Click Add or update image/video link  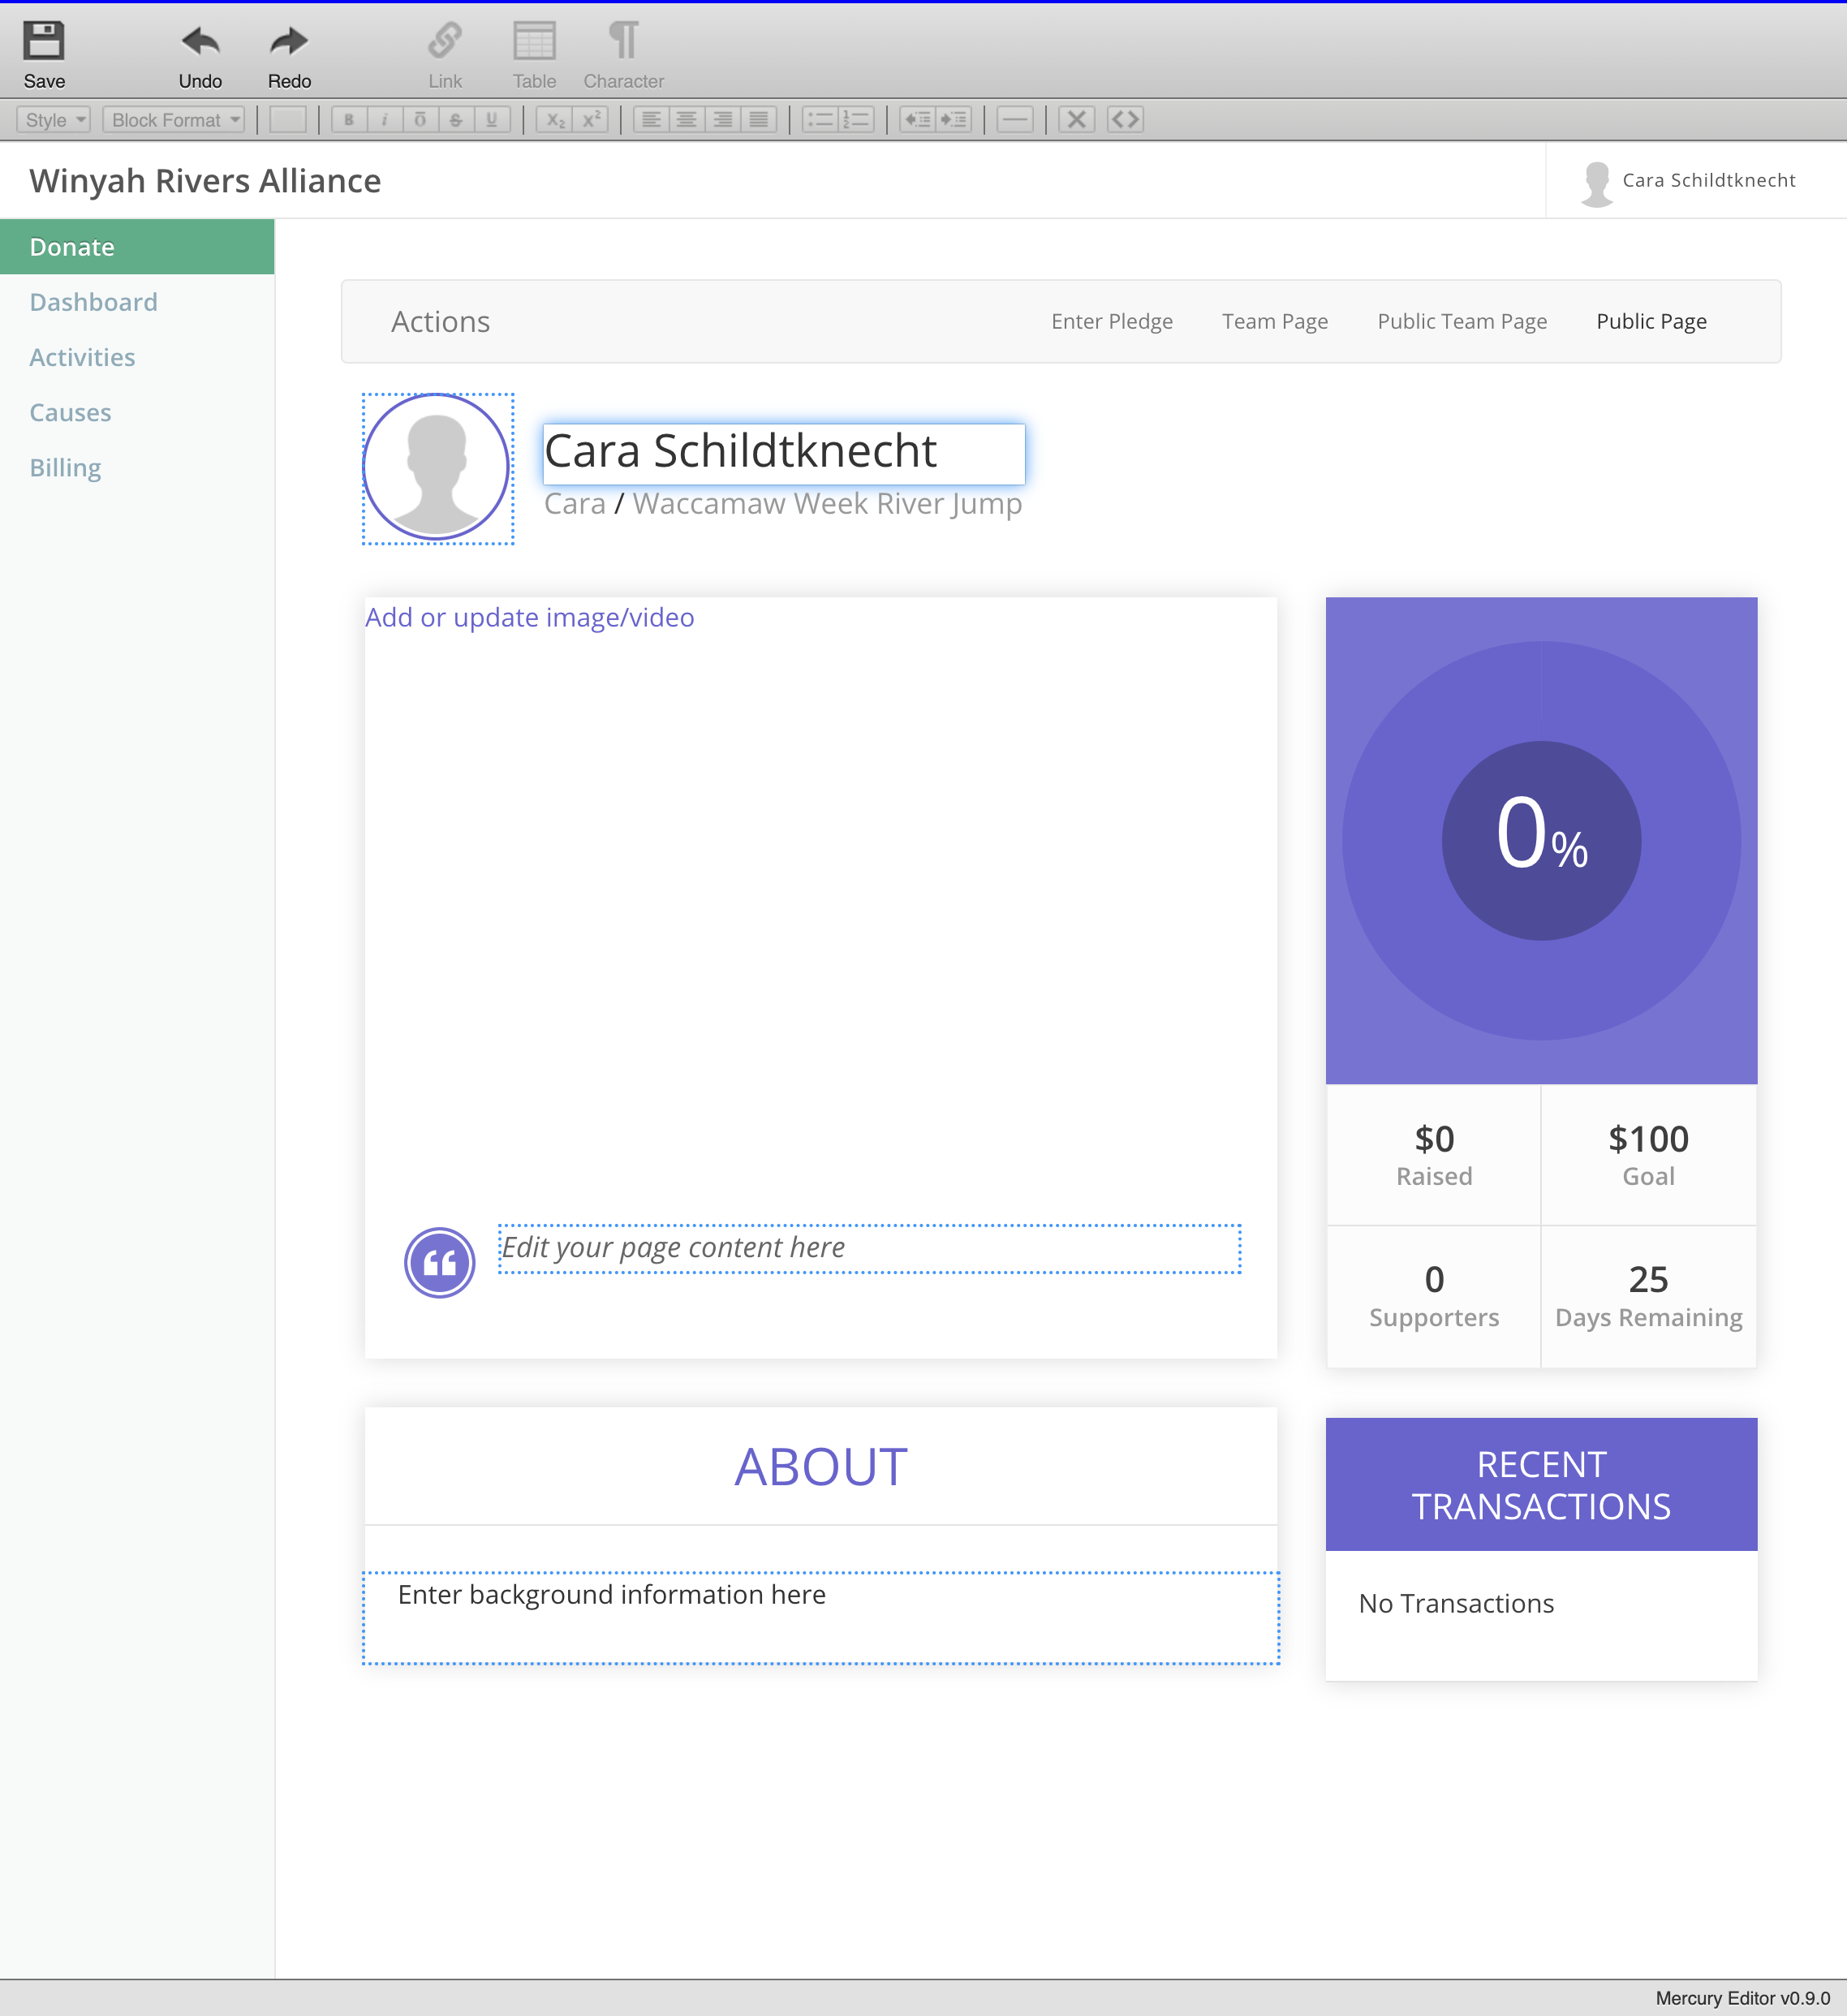pos(530,617)
